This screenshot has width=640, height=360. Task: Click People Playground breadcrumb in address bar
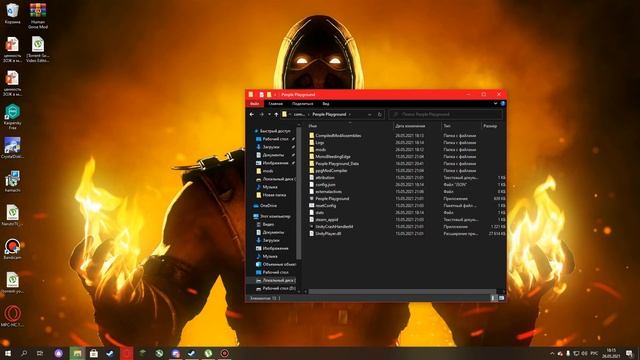(329, 115)
